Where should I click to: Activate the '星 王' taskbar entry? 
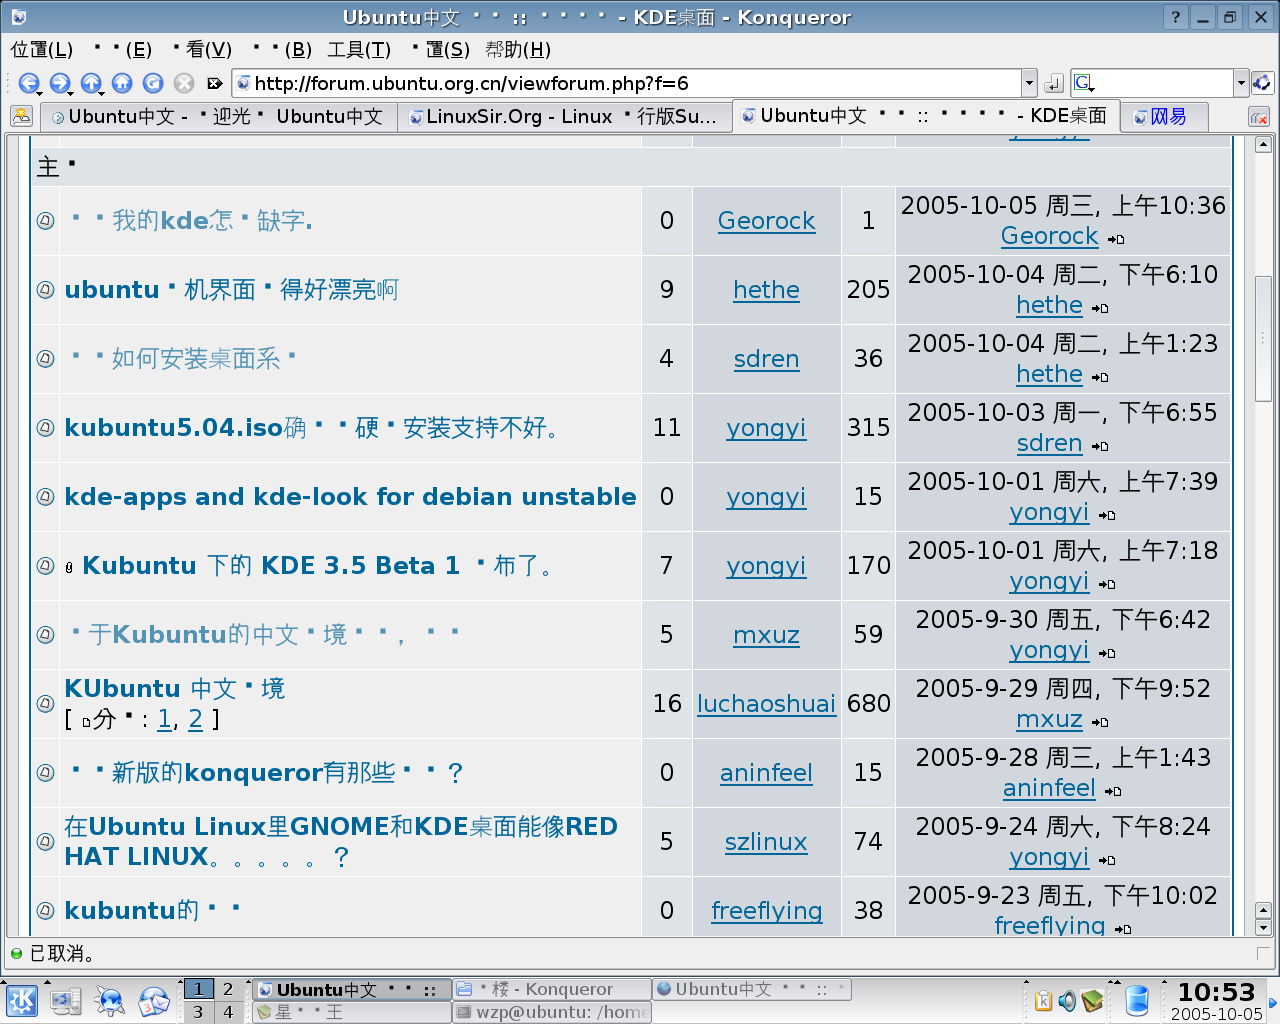click(351, 1012)
